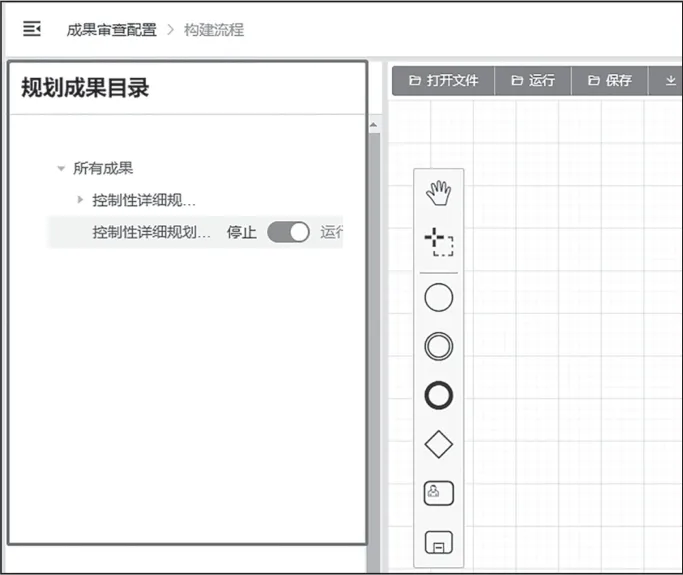The height and width of the screenshot is (575, 683).
Task: Activate the lasso selection tool
Action: pos(439,242)
